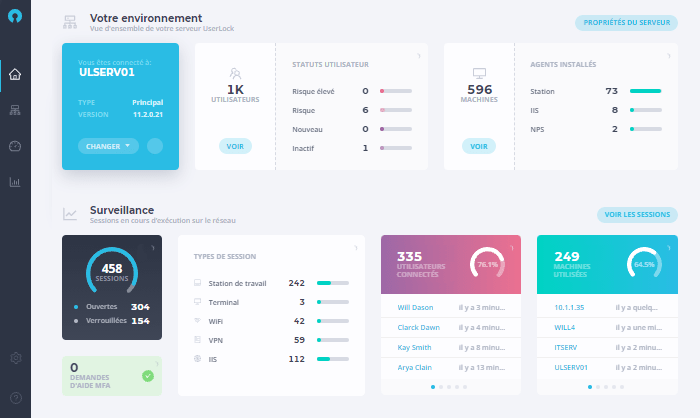Click the Terminal session type icon
This screenshot has height=418, width=700.
click(x=197, y=302)
